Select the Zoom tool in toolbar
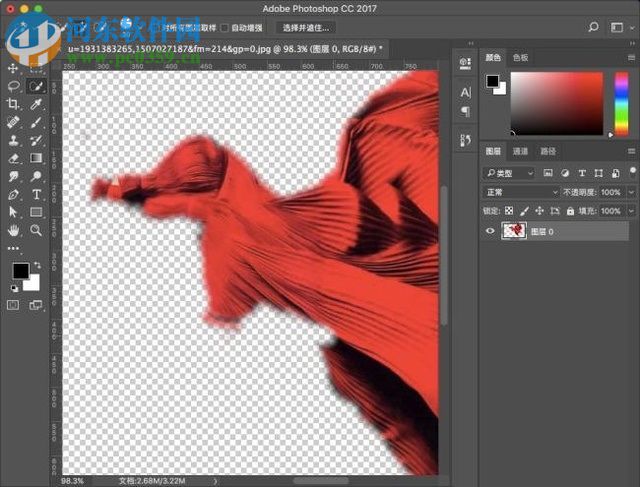640x487 pixels. 36,230
